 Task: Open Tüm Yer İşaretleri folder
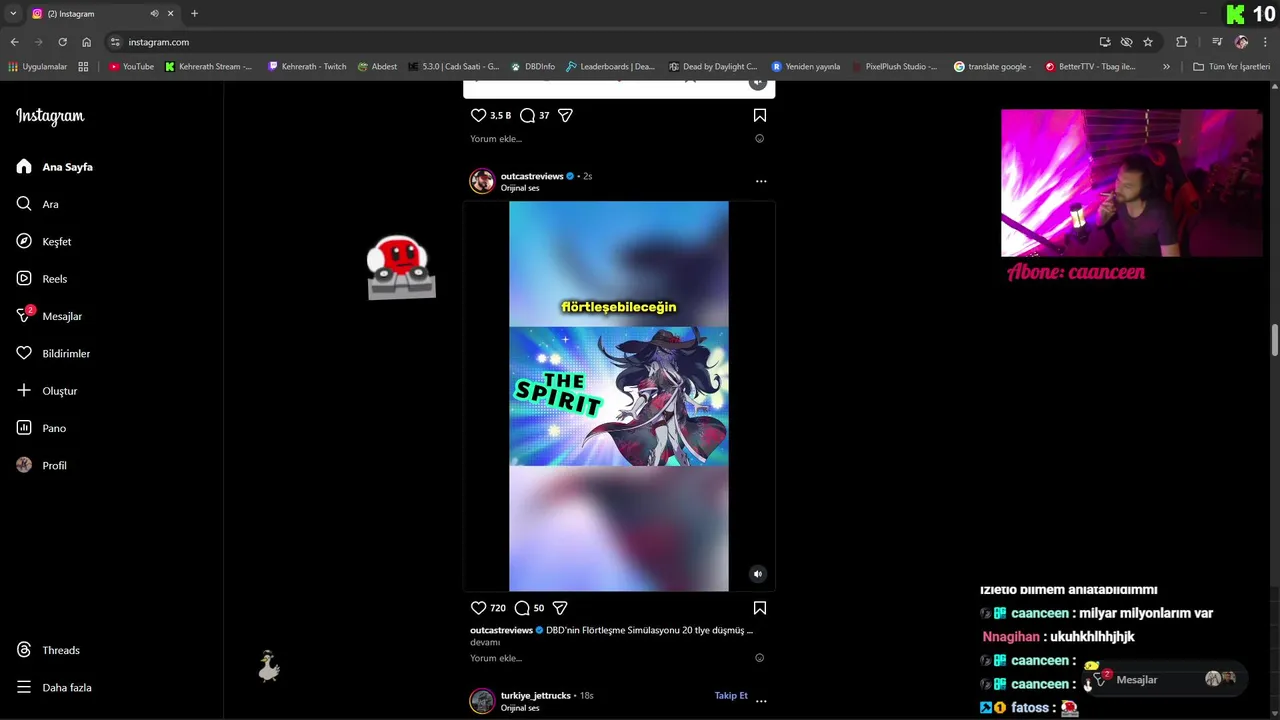[1231, 67]
